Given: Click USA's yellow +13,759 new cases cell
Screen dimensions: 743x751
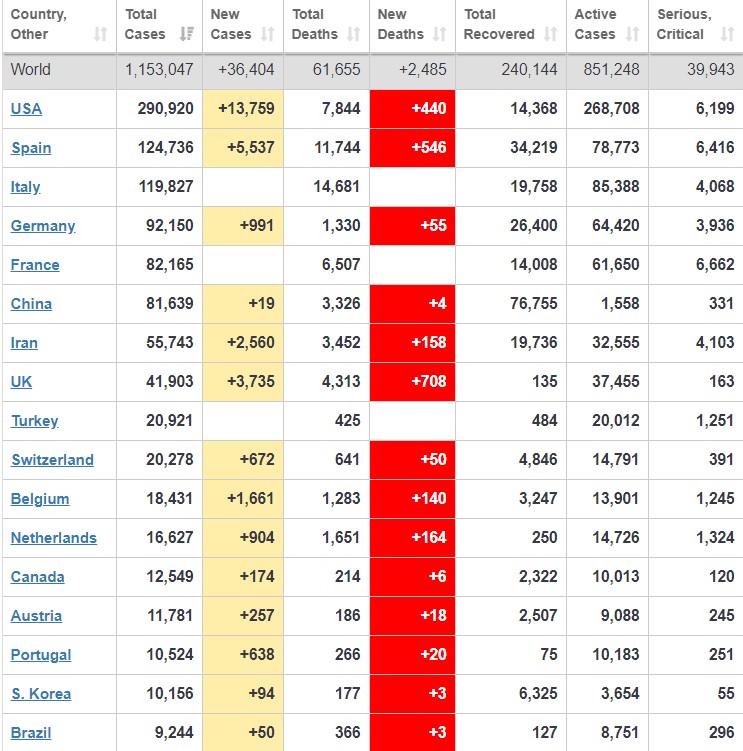Looking at the screenshot, I should (x=243, y=109).
